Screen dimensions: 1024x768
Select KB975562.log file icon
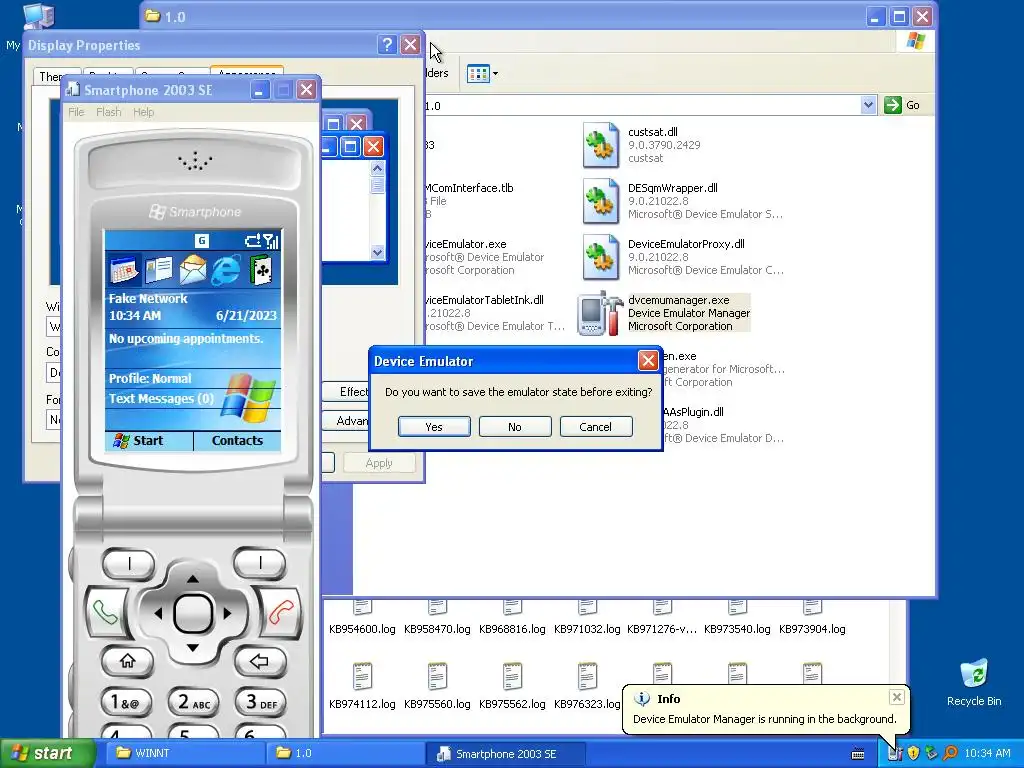click(512, 677)
